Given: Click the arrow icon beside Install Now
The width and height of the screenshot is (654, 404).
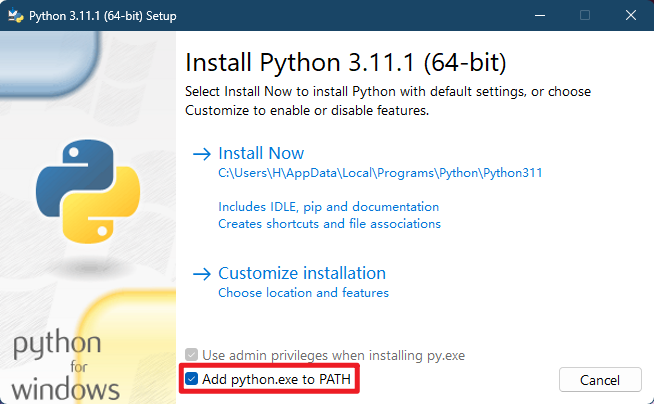Looking at the screenshot, I should [201, 154].
